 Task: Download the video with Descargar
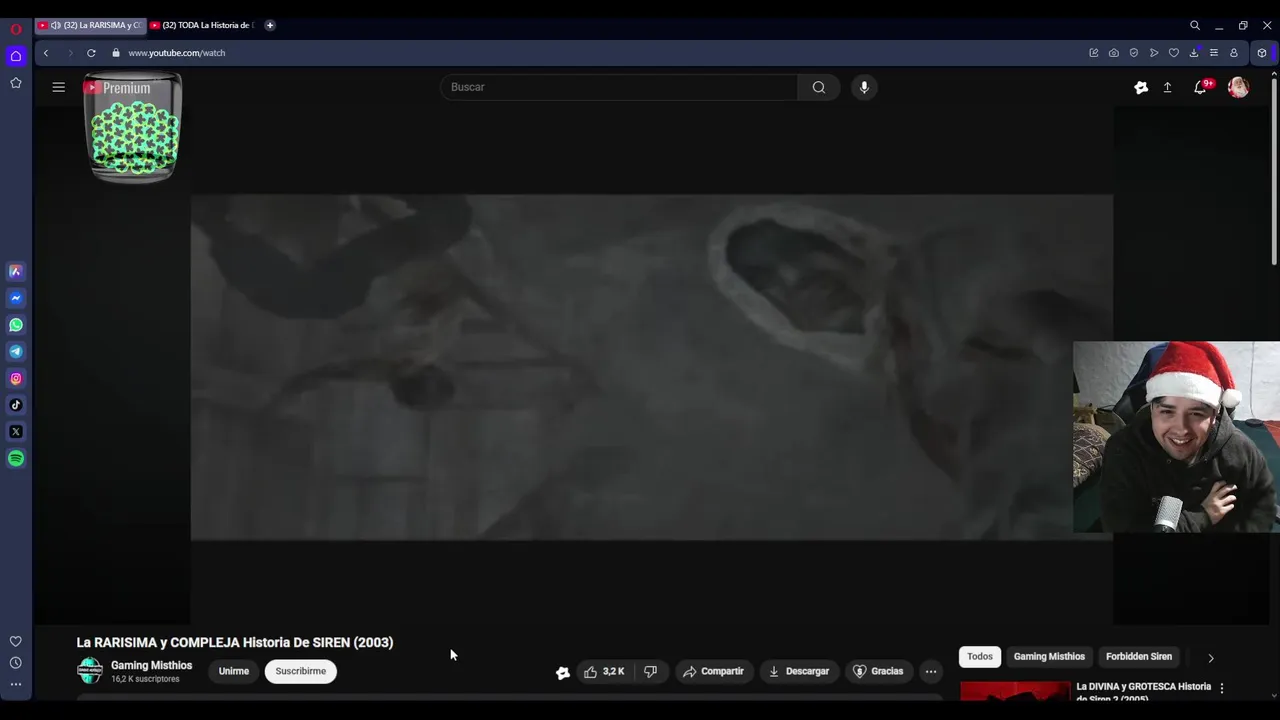(799, 671)
